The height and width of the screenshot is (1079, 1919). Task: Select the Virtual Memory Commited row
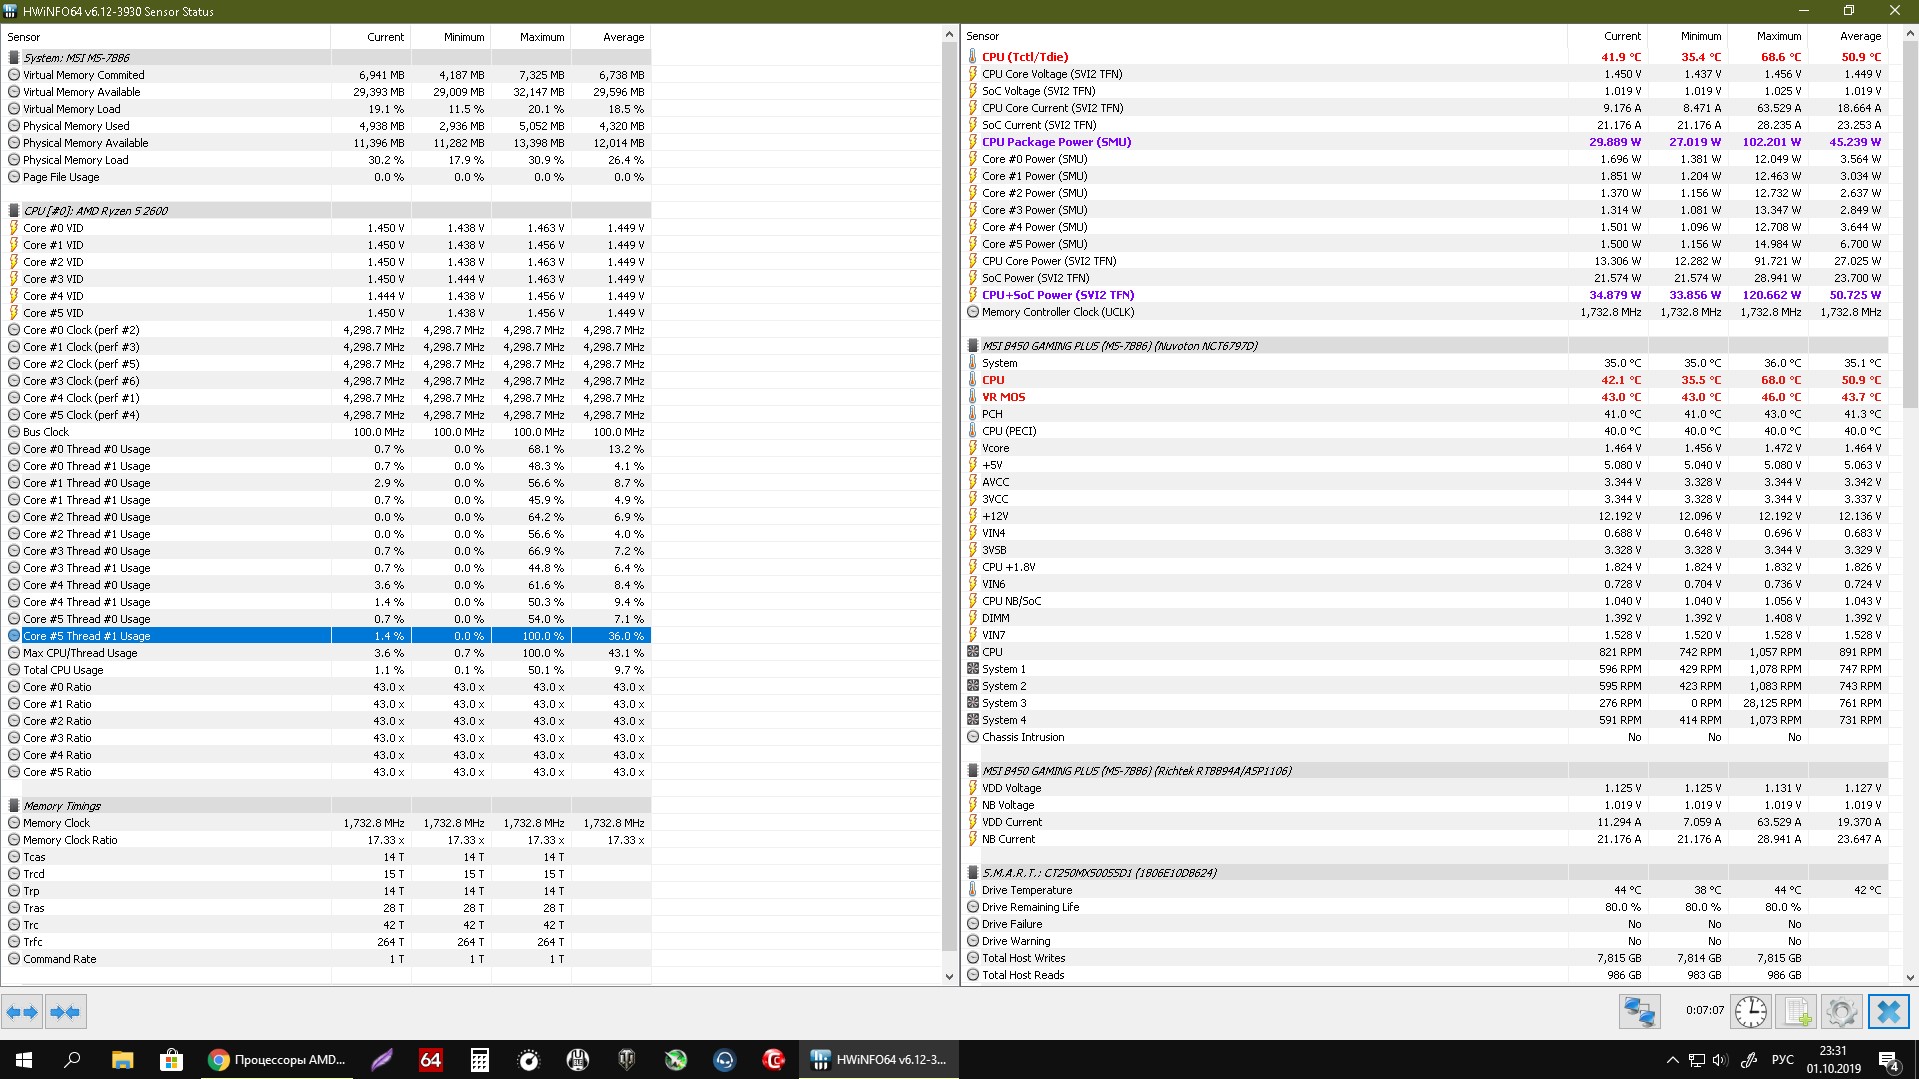[x=327, y=75]
